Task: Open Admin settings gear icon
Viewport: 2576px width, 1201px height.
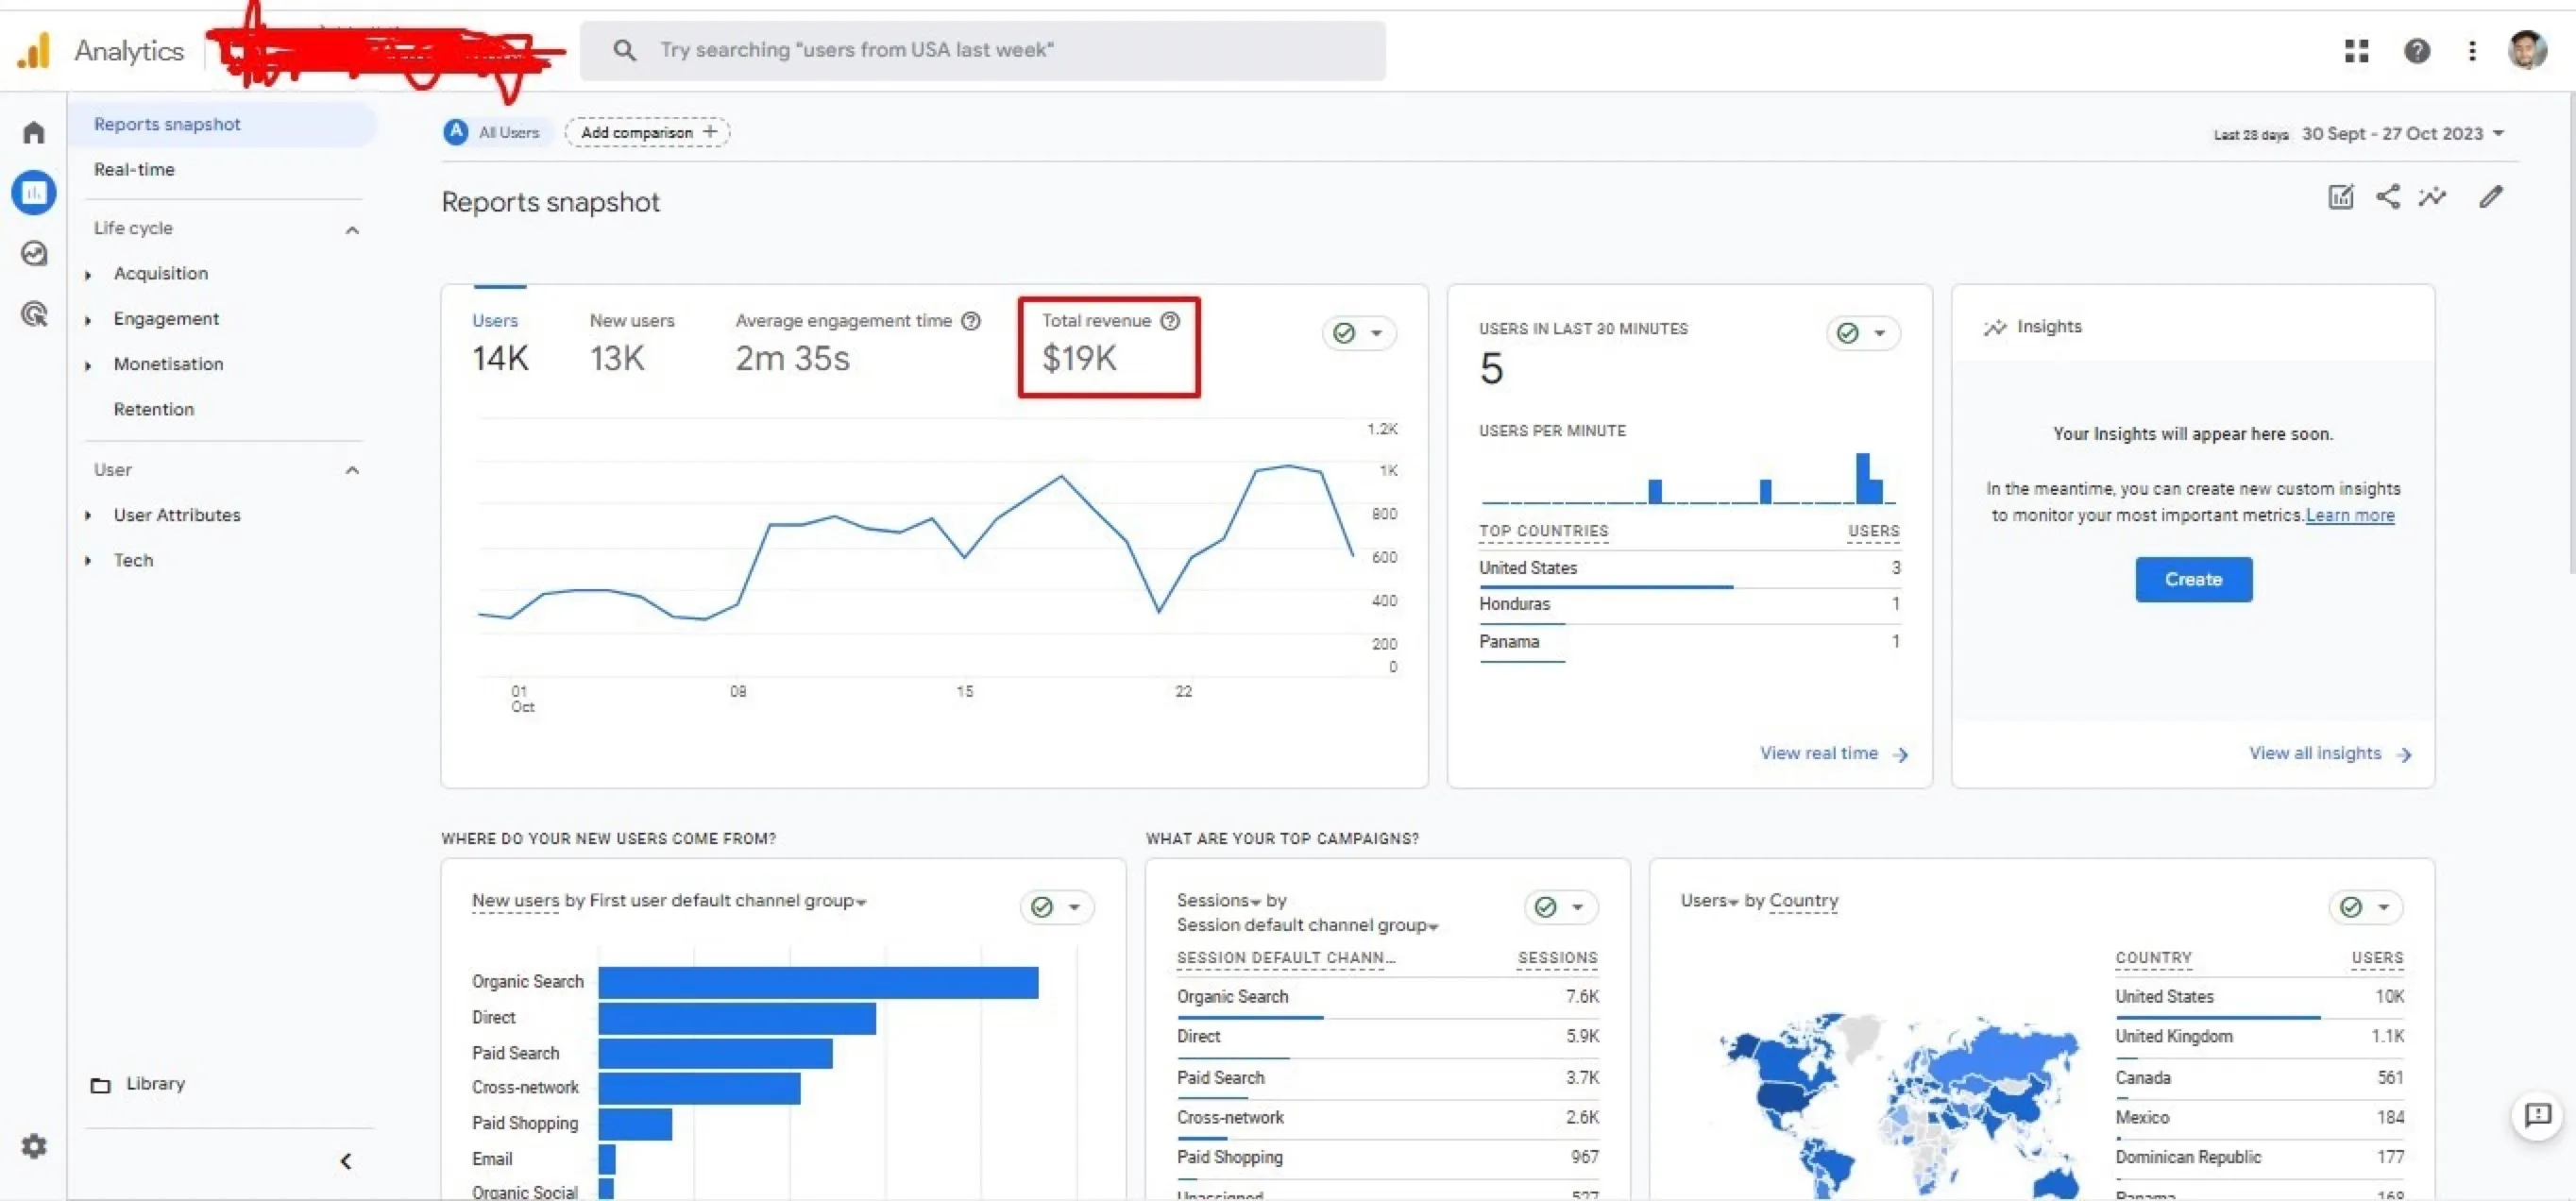Action: pos(34,1146)
